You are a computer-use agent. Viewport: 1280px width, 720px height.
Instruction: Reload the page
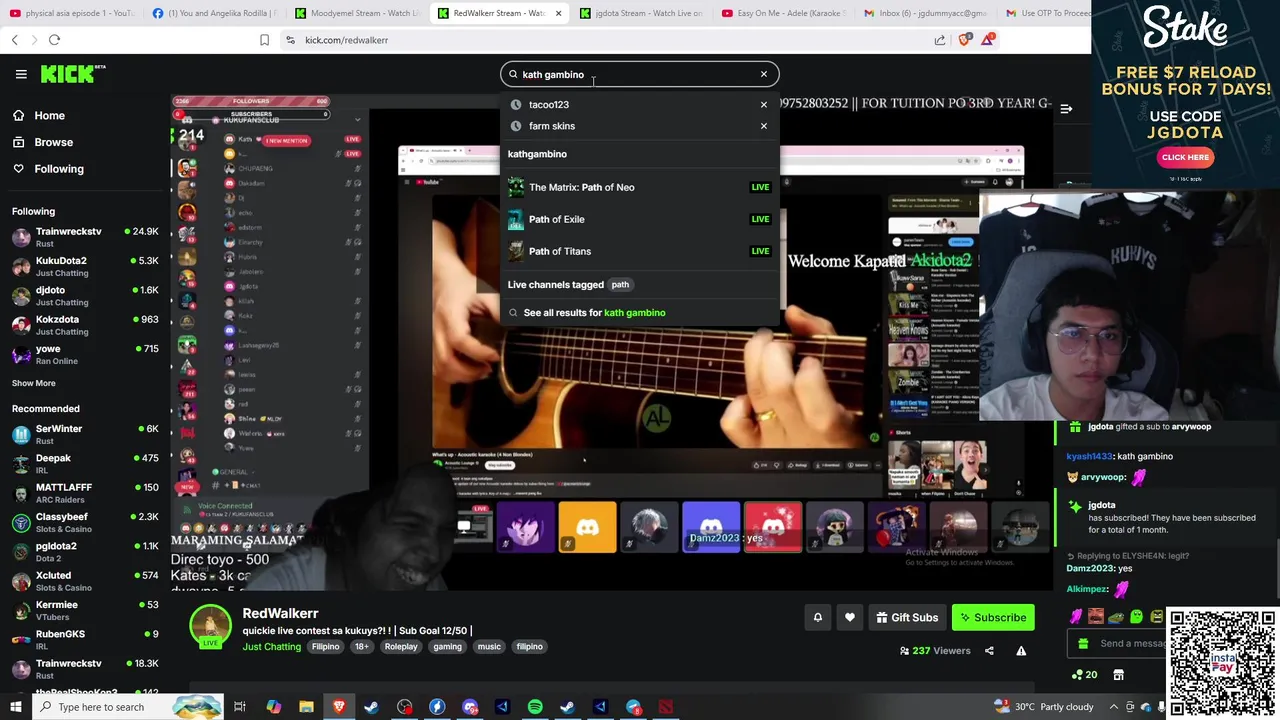pyautogui.click(x=54, y=40)
